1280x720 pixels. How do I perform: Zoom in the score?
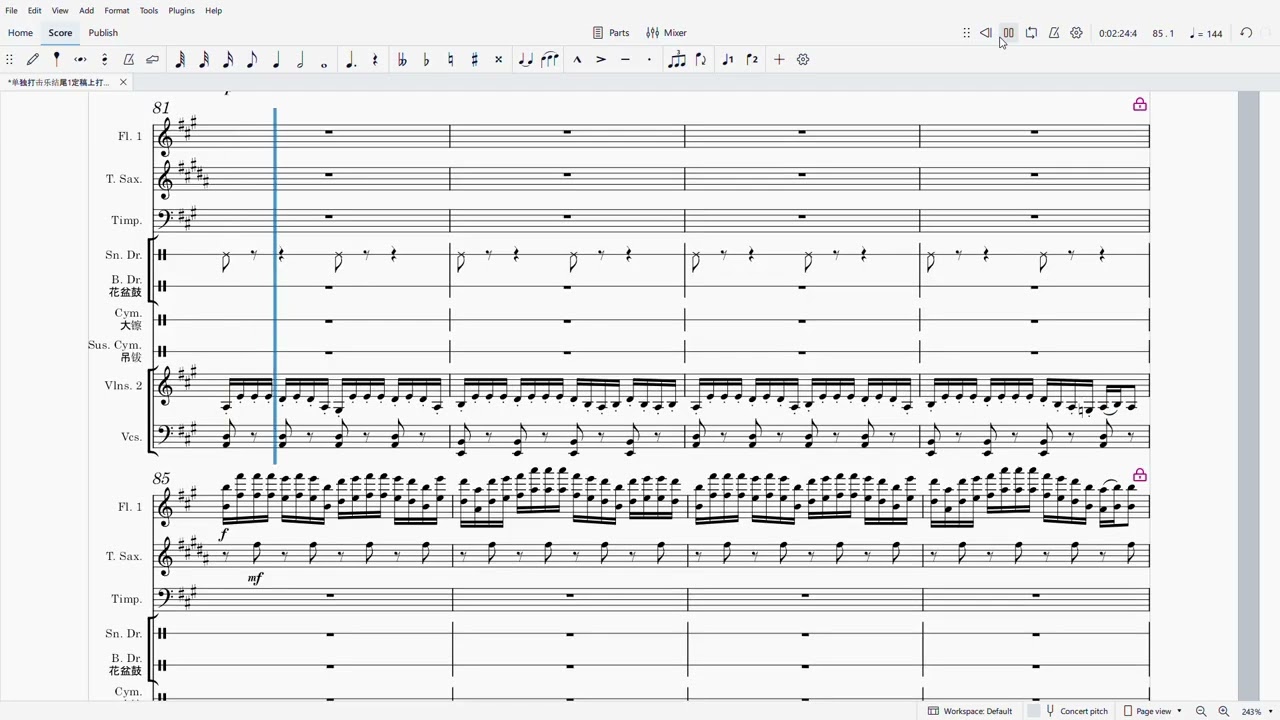point(1223,711)
